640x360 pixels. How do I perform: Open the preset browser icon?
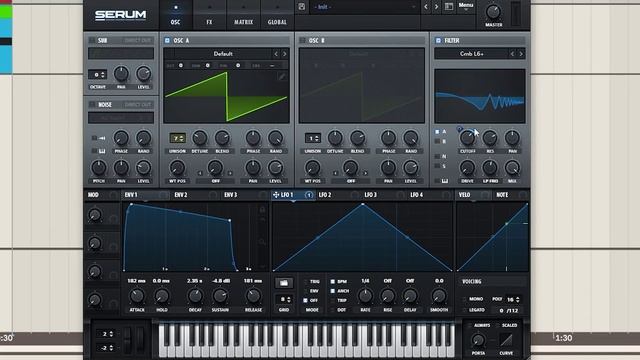(x=449, y=7)
